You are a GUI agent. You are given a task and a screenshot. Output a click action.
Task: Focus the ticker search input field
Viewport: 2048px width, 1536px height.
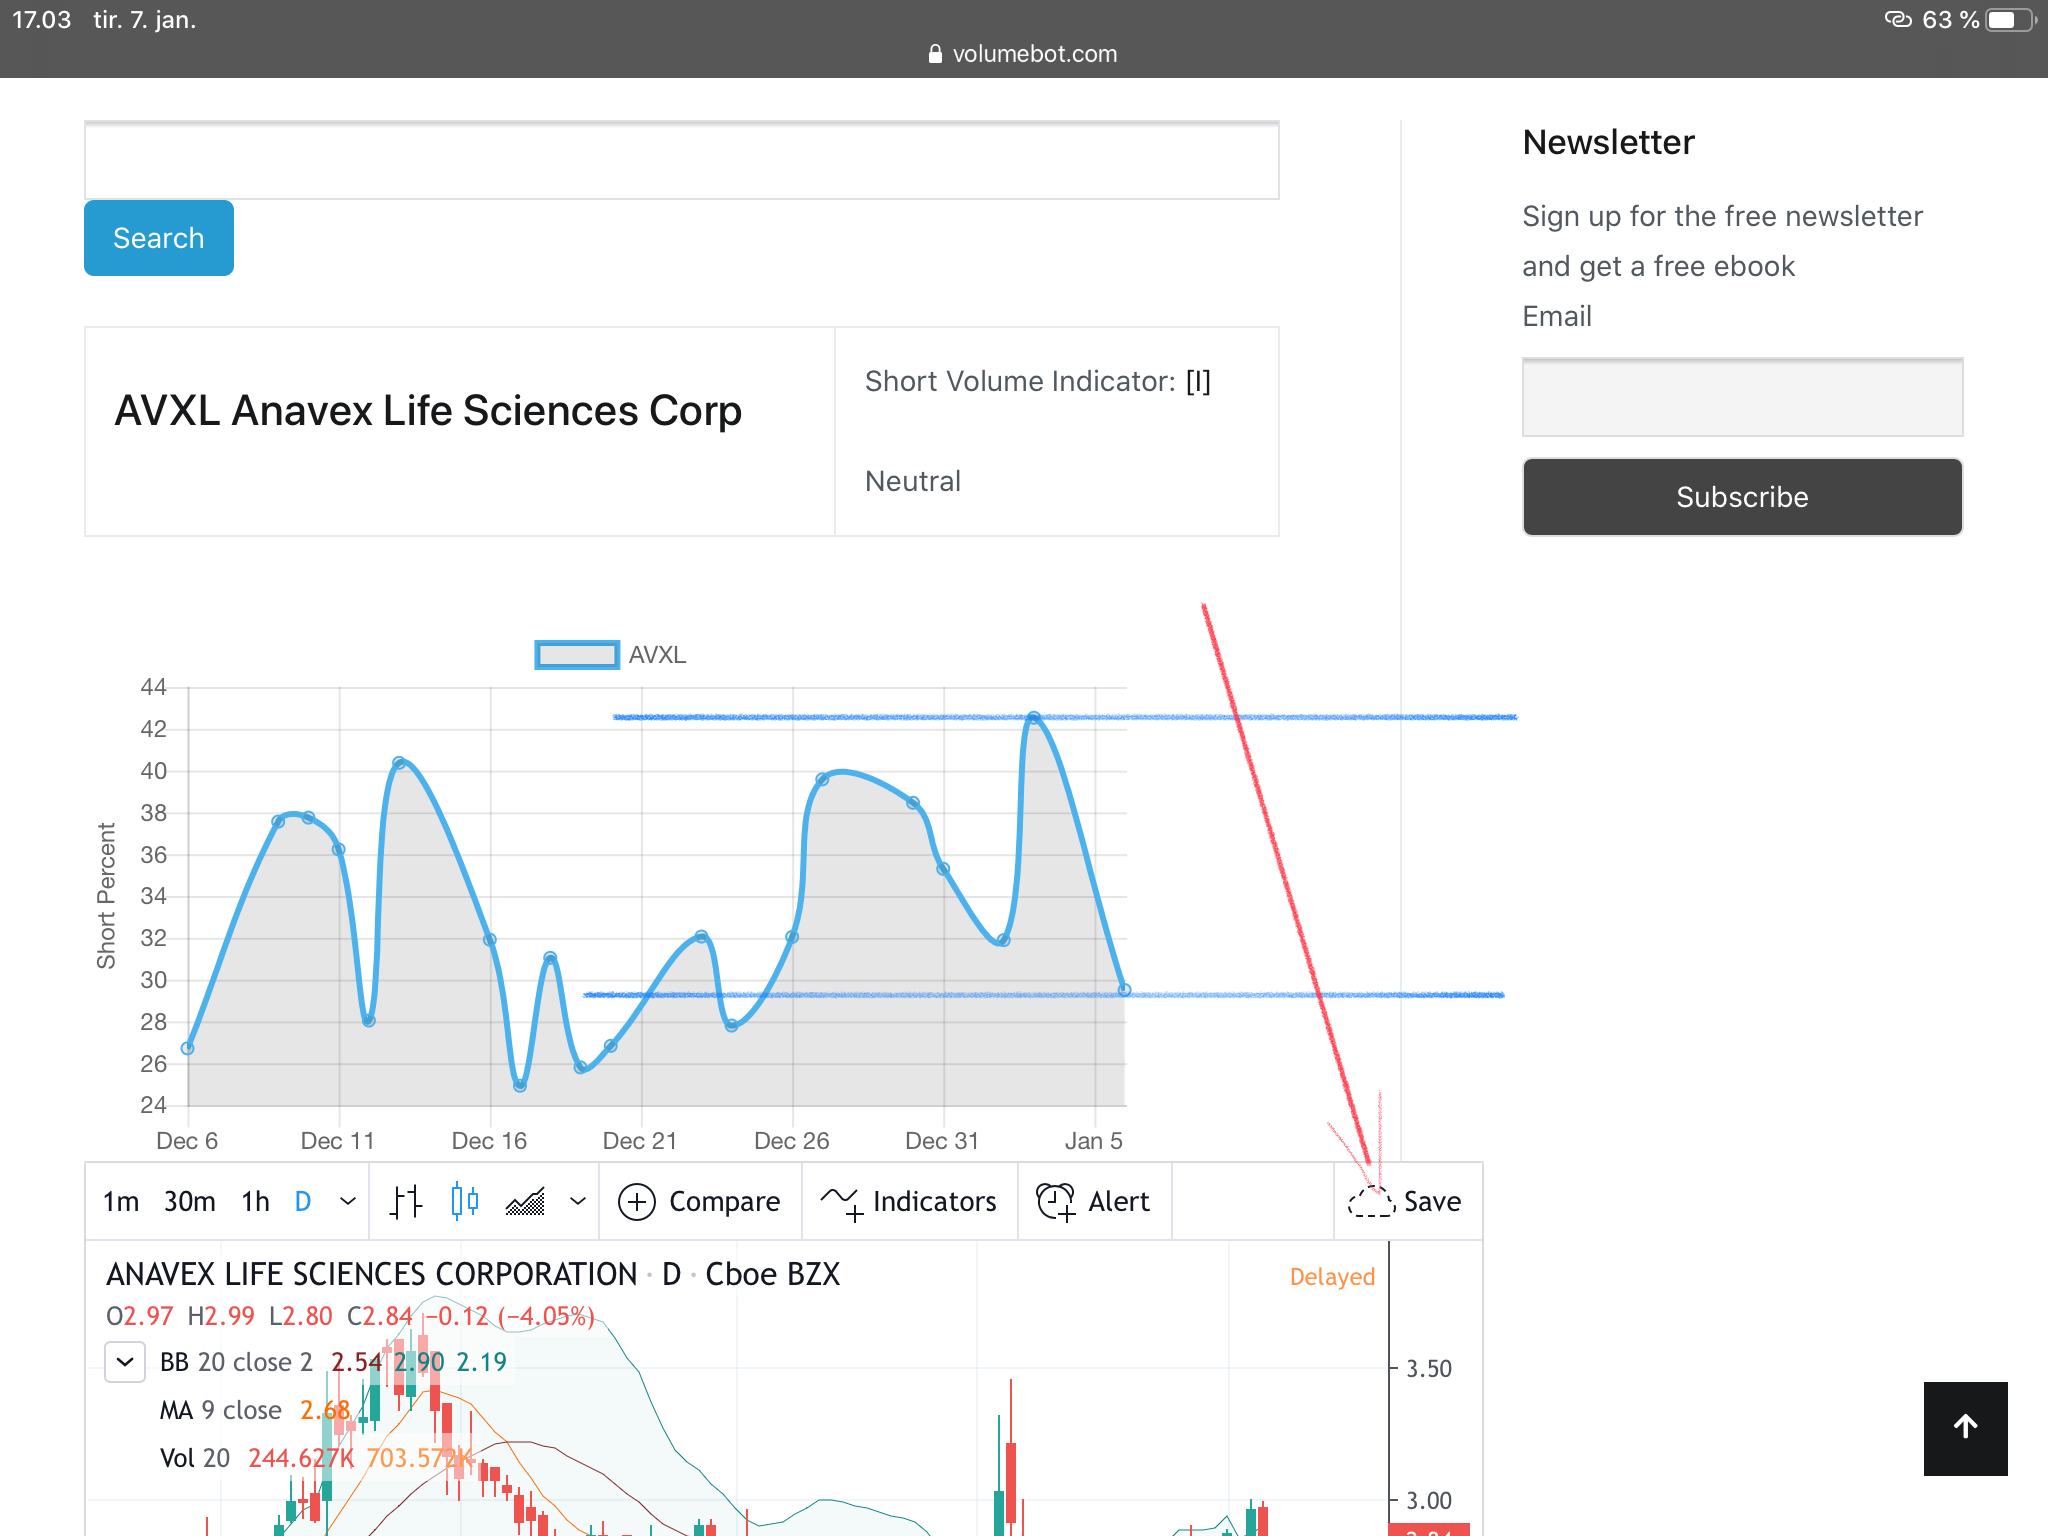coord(682,160)
